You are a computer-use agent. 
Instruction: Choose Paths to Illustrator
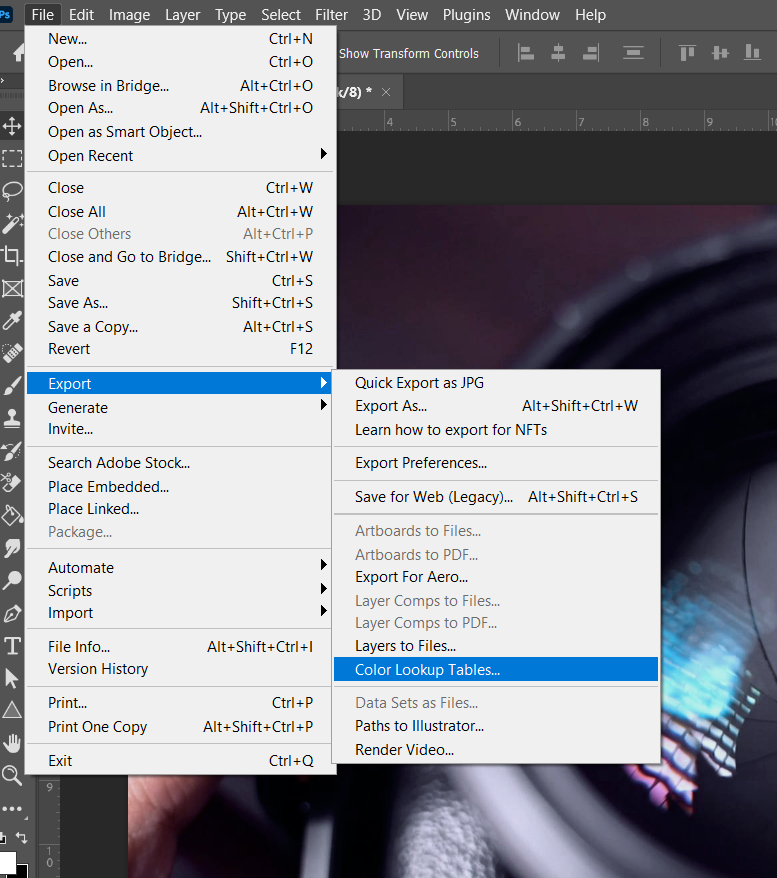pos(496,726)
